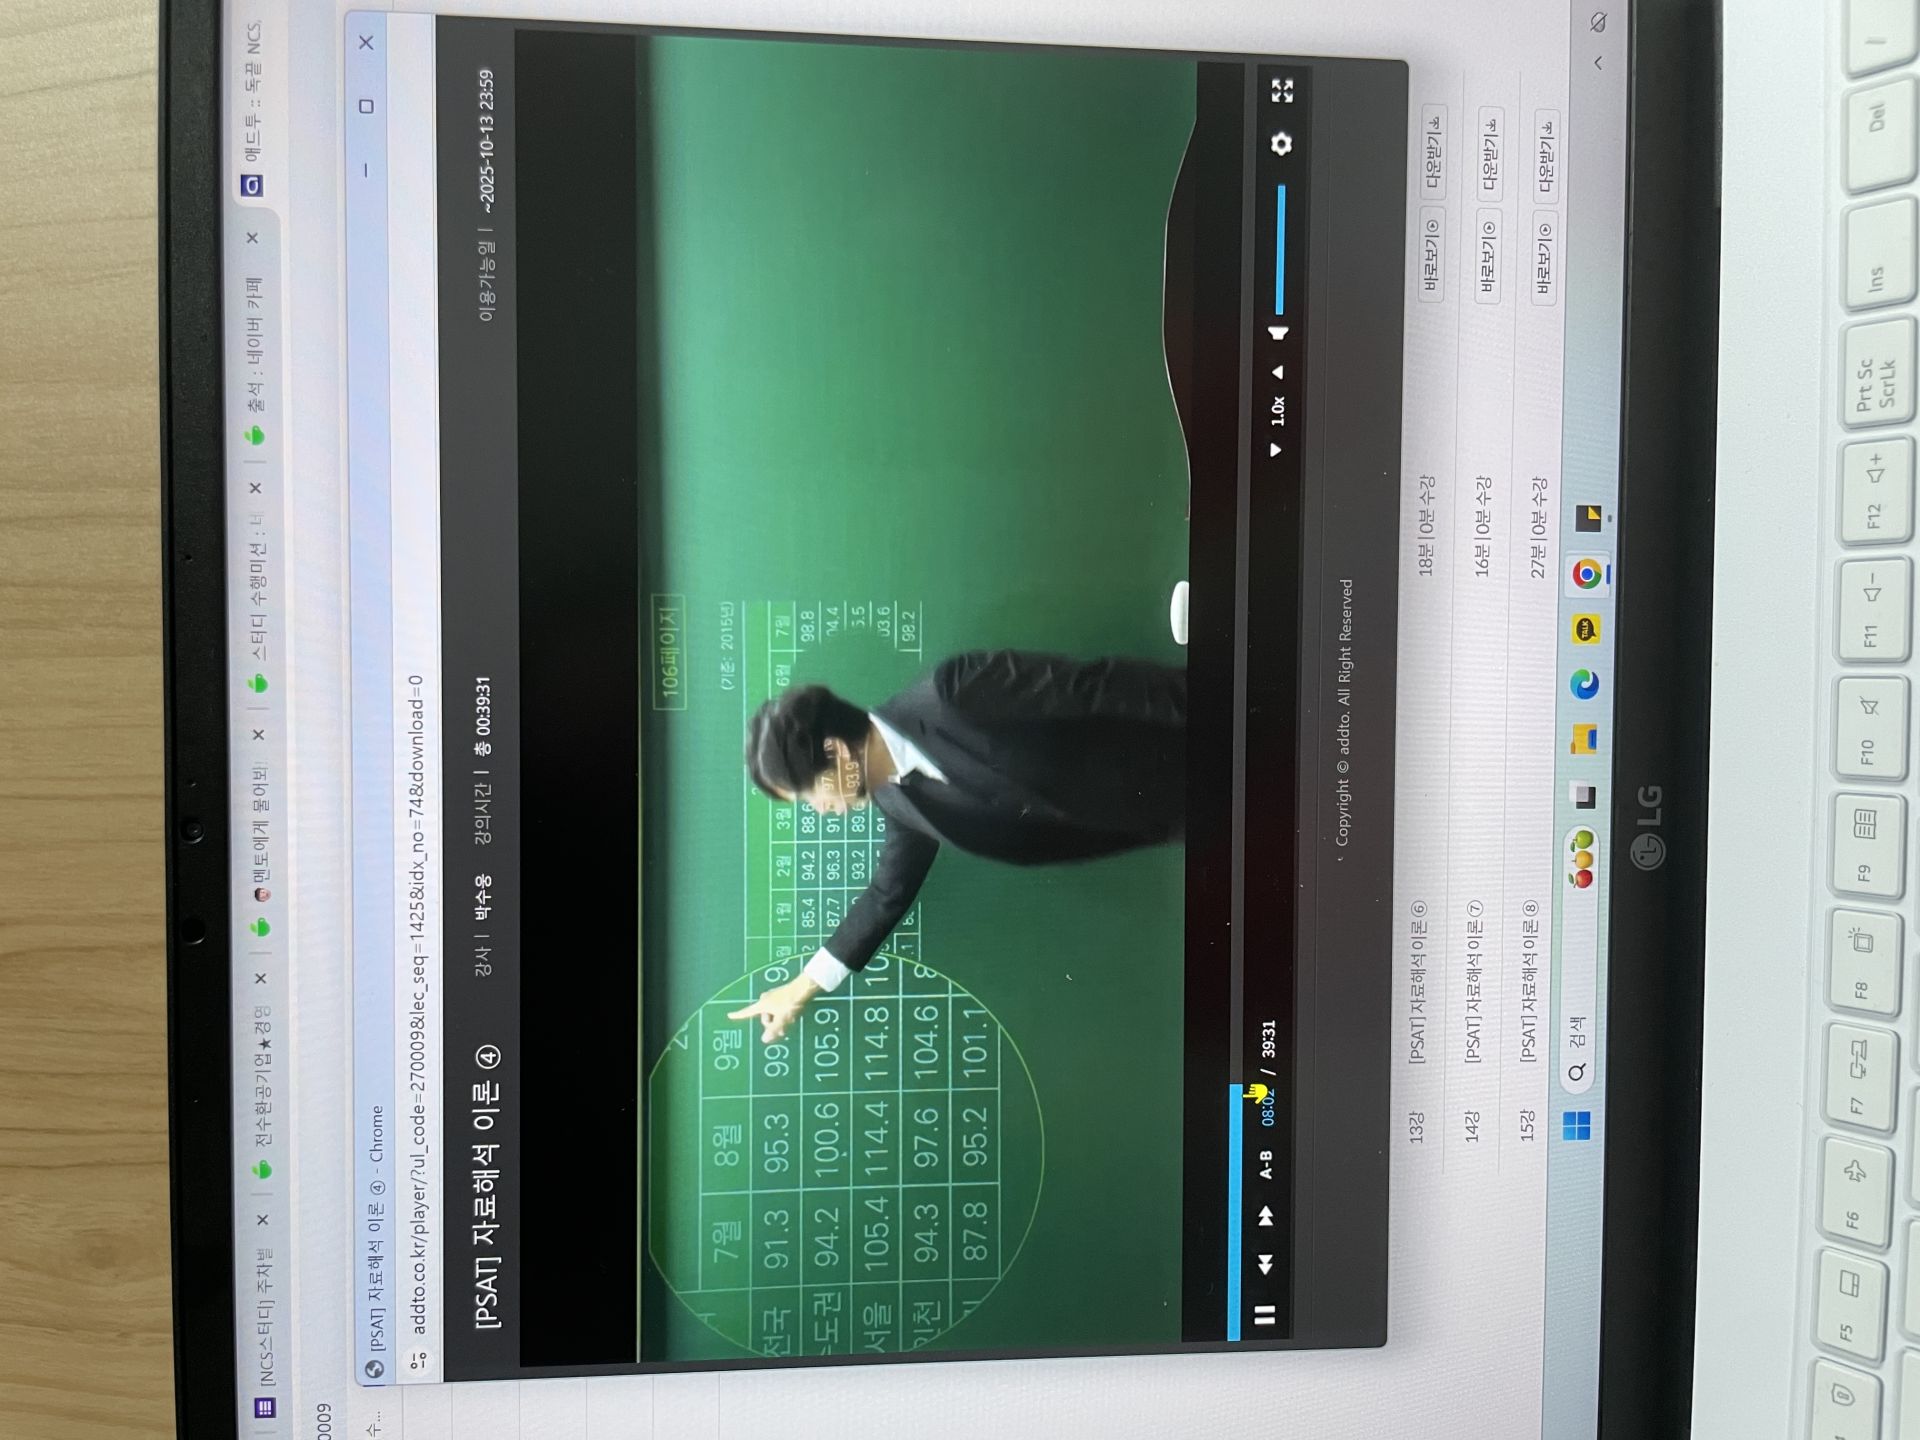Viewport: 1920px width, 1440px height.
Task: Click 다운받기 for lecture 15강
Action: [1546, 157]
